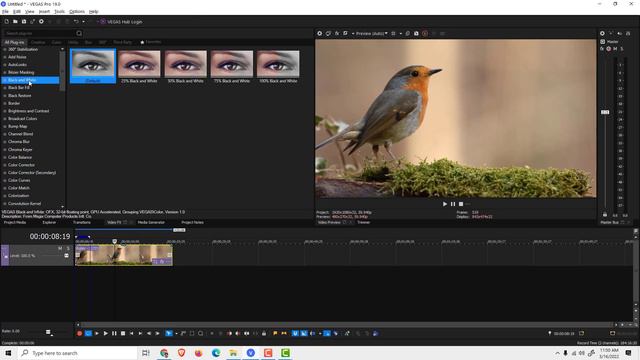Click the bird video clip on timeline
Viewport: 640px width, 360px height.
click(x=124, y=255)
